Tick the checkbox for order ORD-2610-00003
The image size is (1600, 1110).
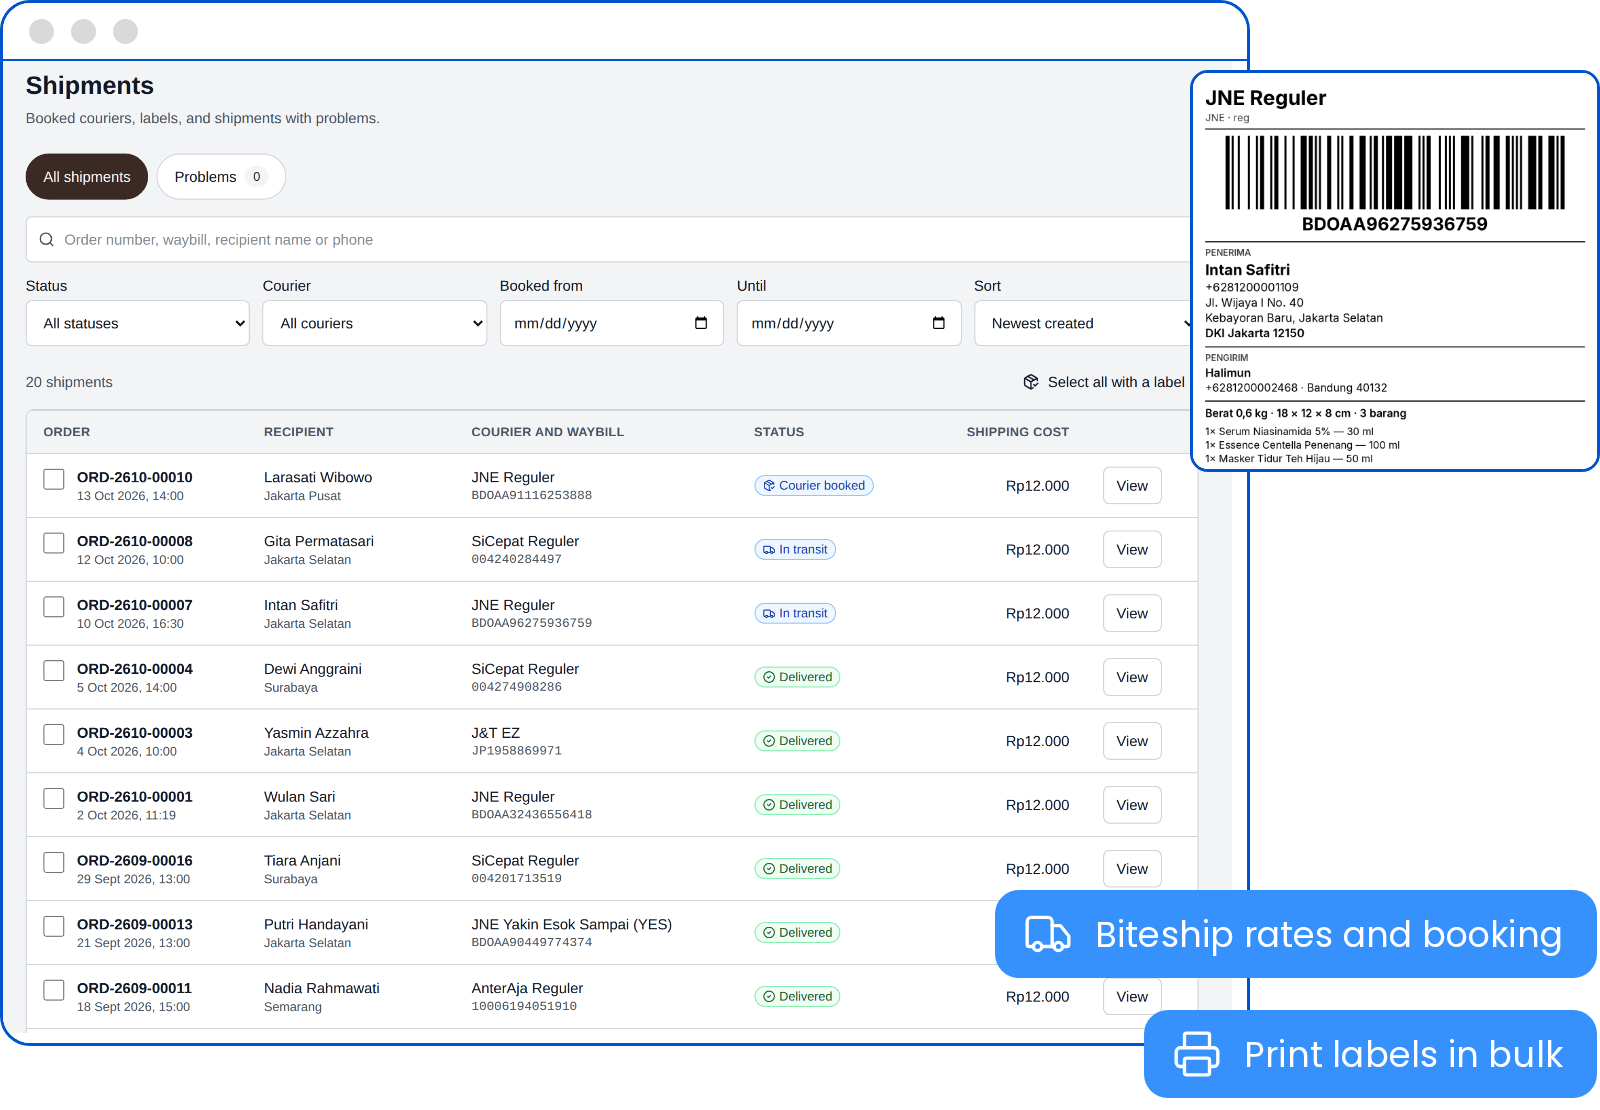pyautogui.click(x=54, y=735)
